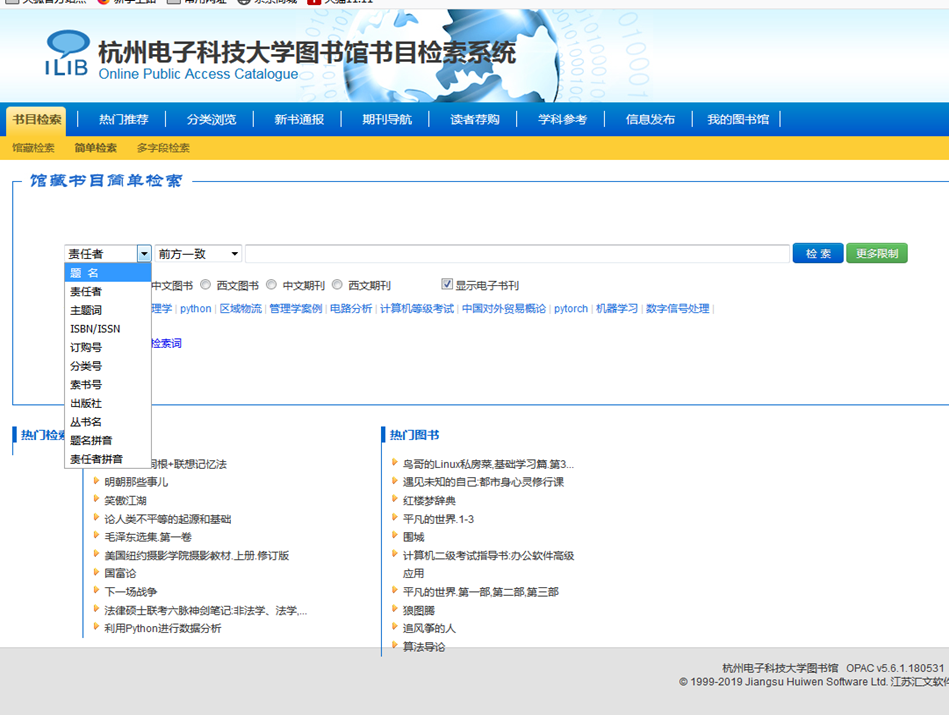Open the 书目检索 tab
The height and width of the screenshot is (715, 949).
point(37,119)
